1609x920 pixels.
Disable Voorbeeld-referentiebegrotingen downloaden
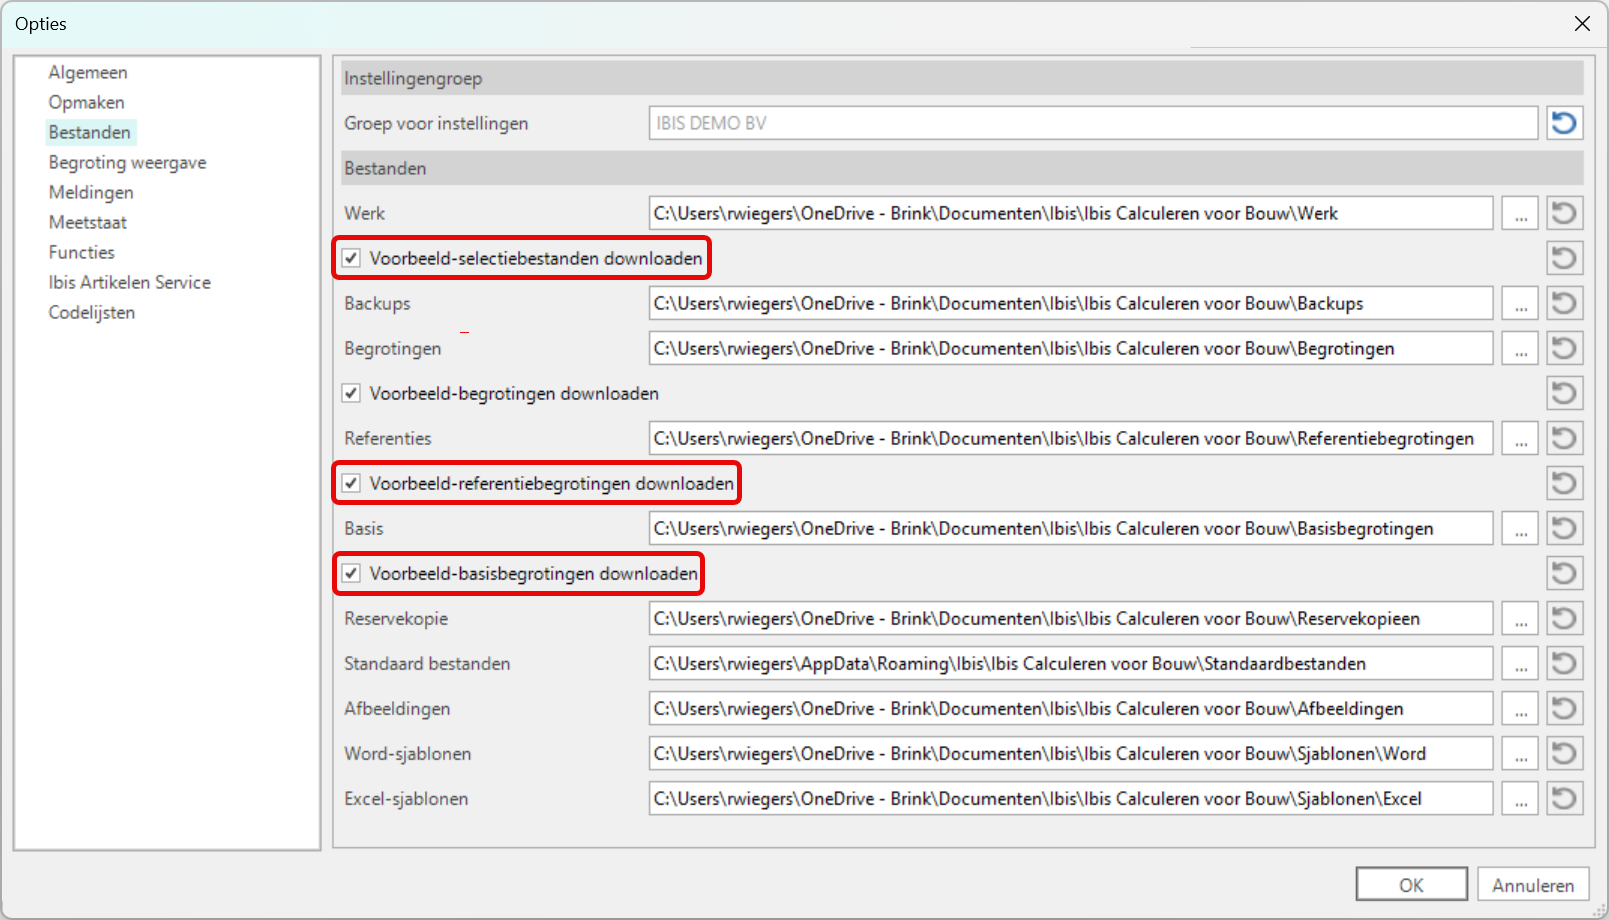point(351,483)
